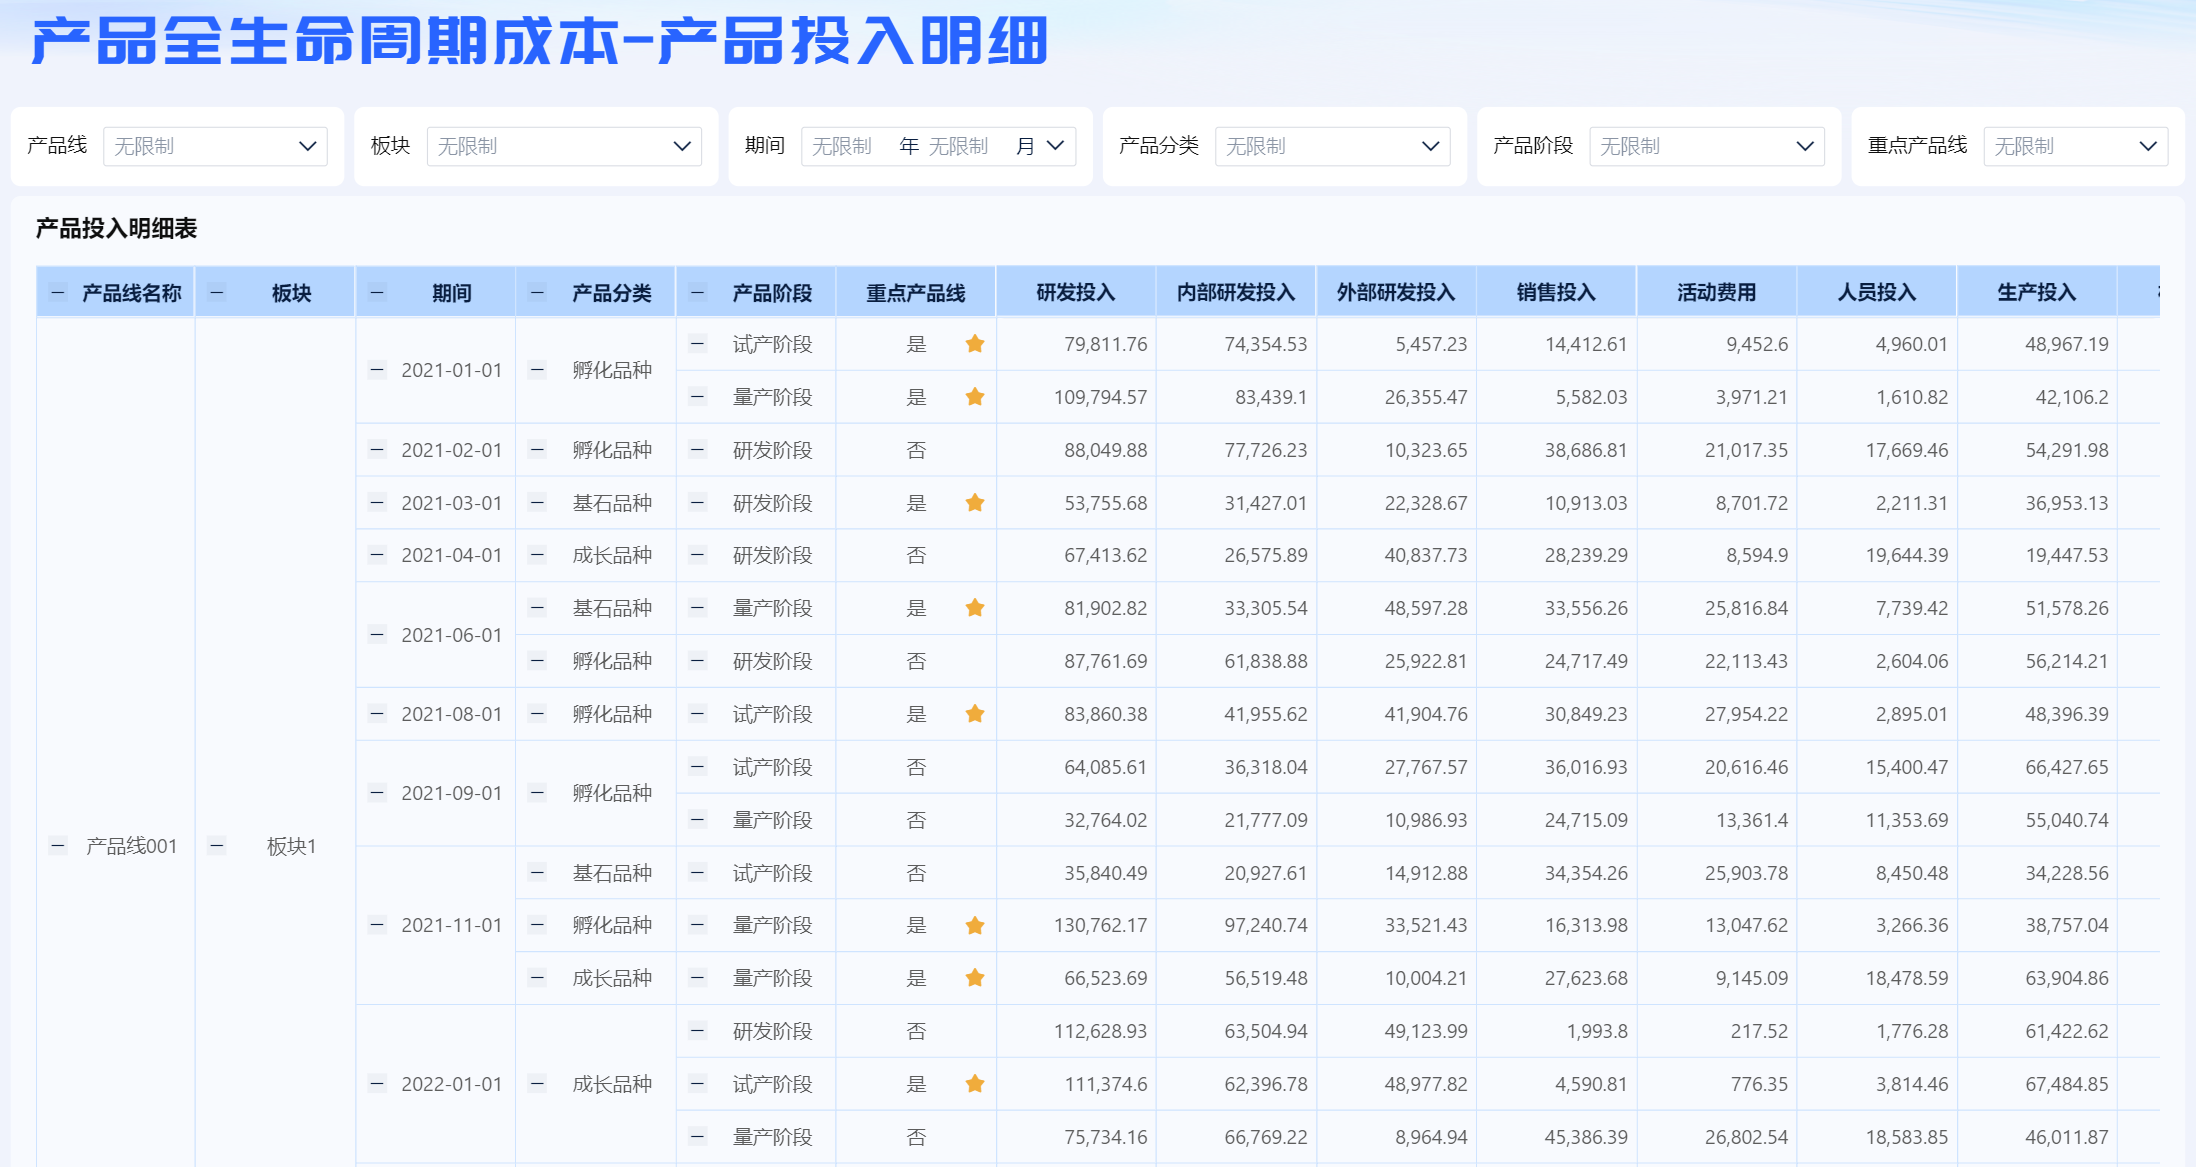This screenshot has height=1167, width=2196.
Task: Click star icon in row 53,755.68
Action: (975, 503)
